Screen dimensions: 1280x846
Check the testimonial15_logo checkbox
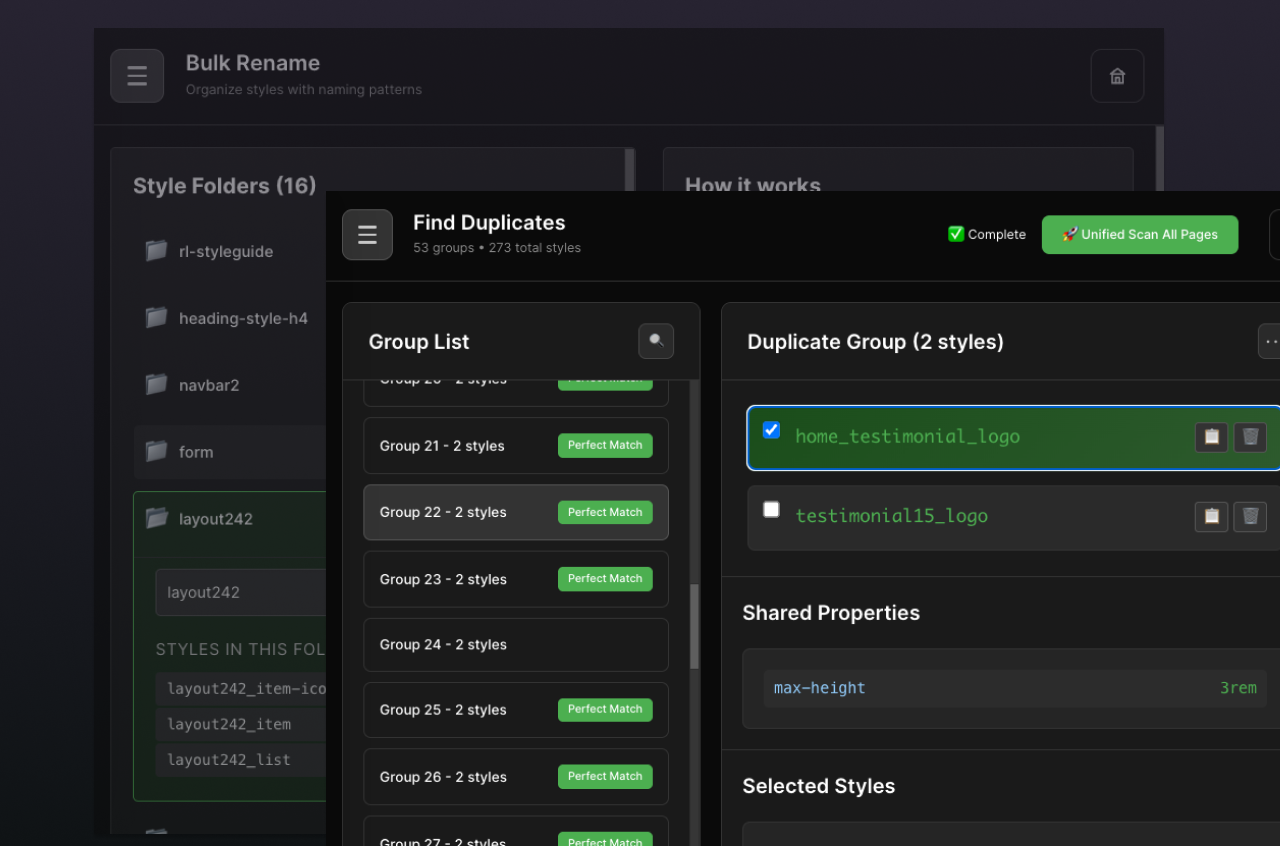[771, 509]
